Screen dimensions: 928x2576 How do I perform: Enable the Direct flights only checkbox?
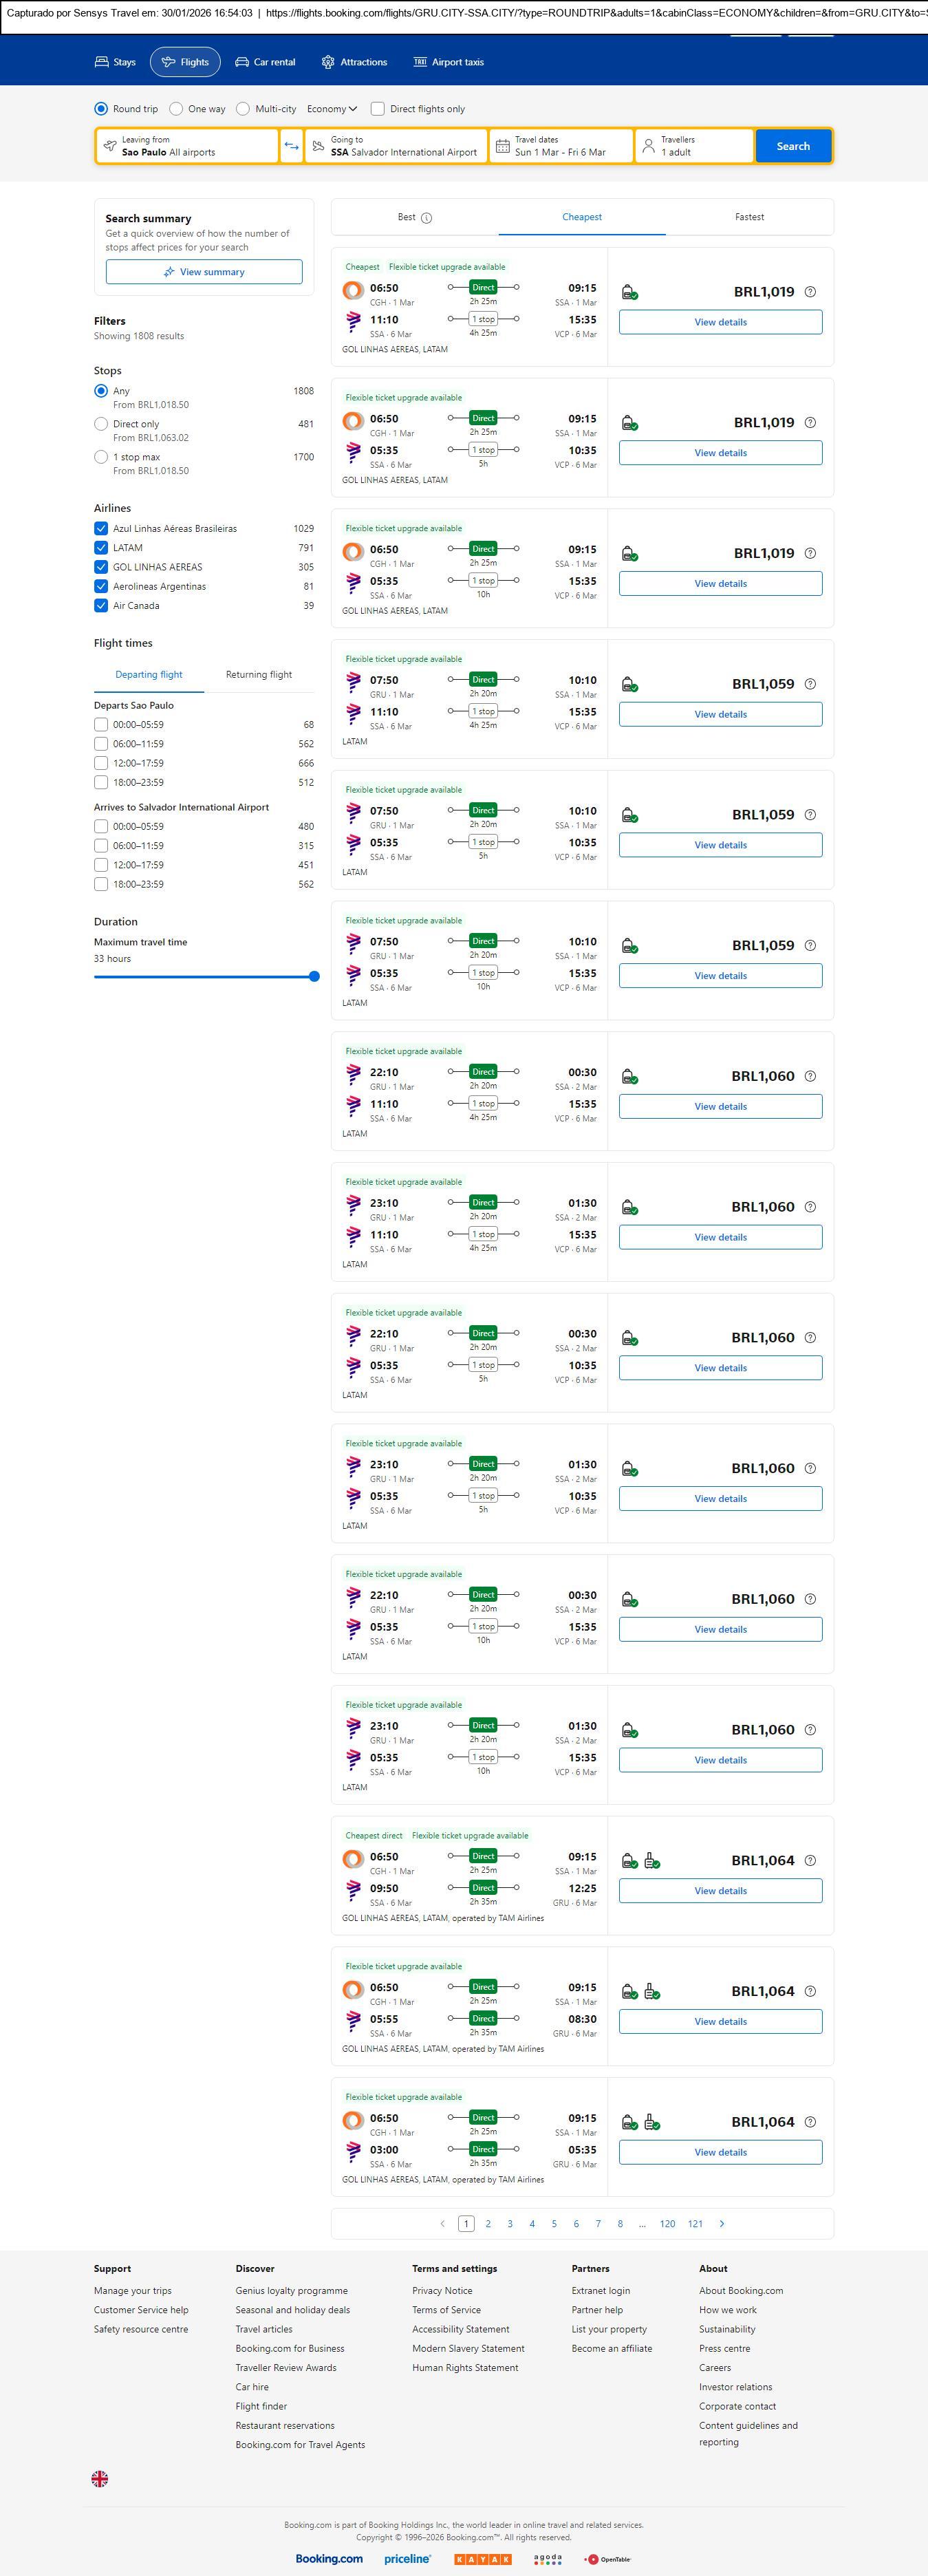tap(378, 109)
